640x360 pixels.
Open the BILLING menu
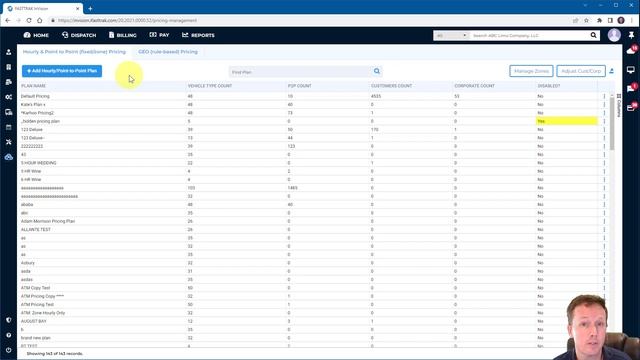pos(122,35)
